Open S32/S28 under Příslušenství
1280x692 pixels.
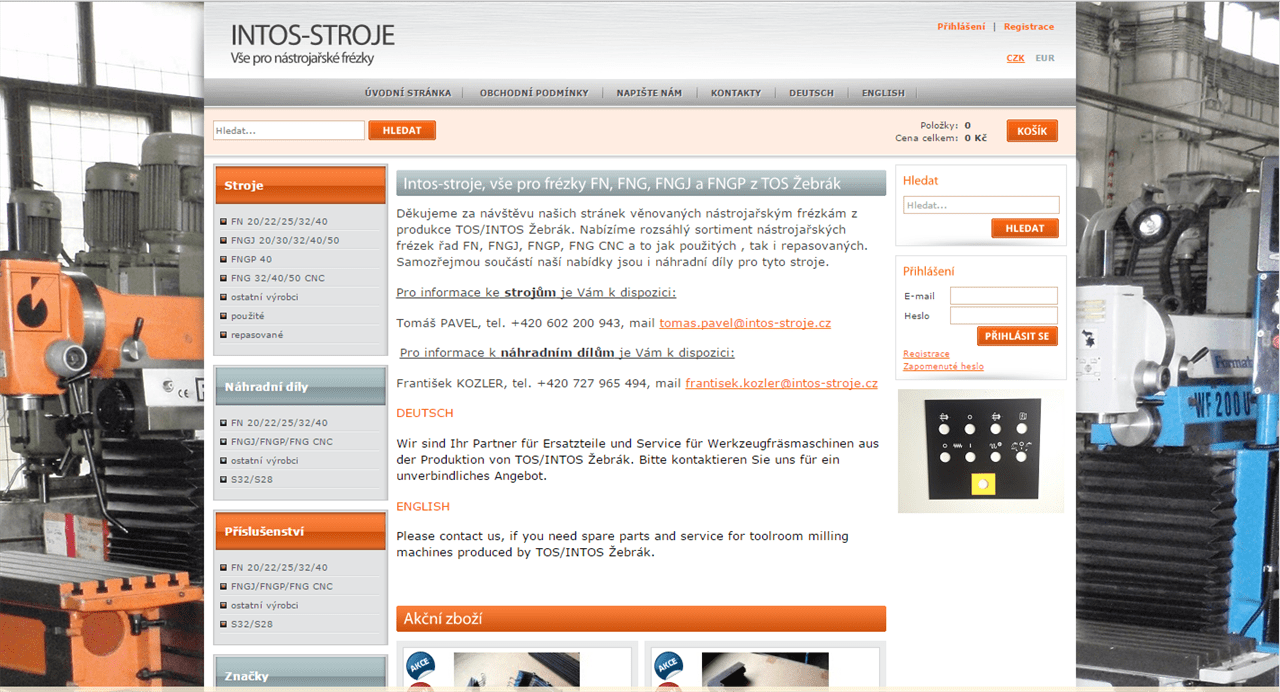[252, 625]
